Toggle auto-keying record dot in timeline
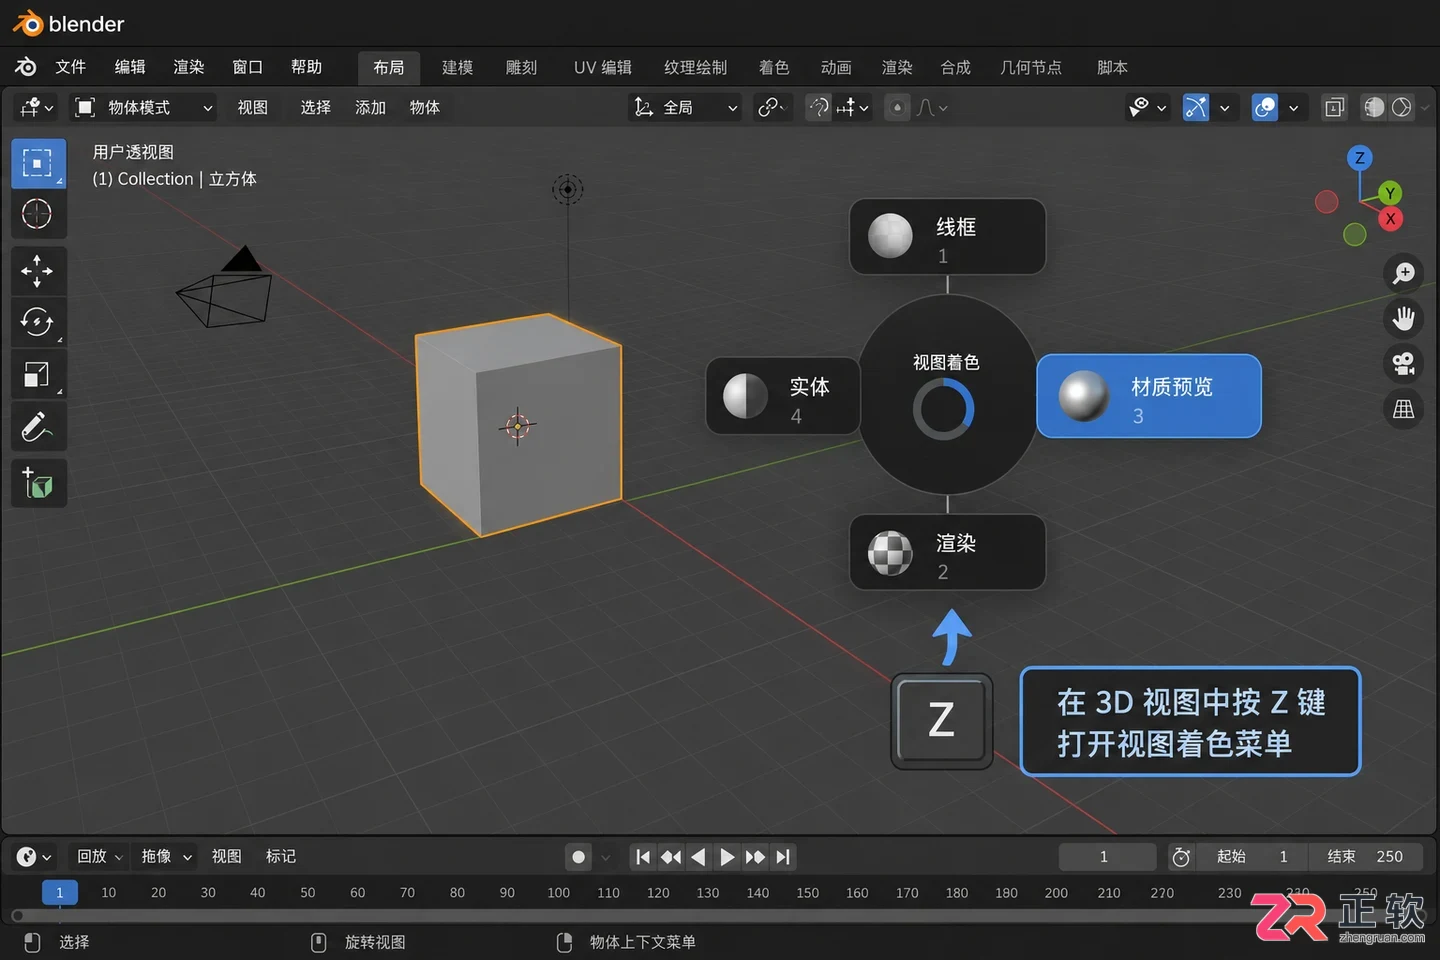This screenshot has width=1440, height=960. (578, 857)
